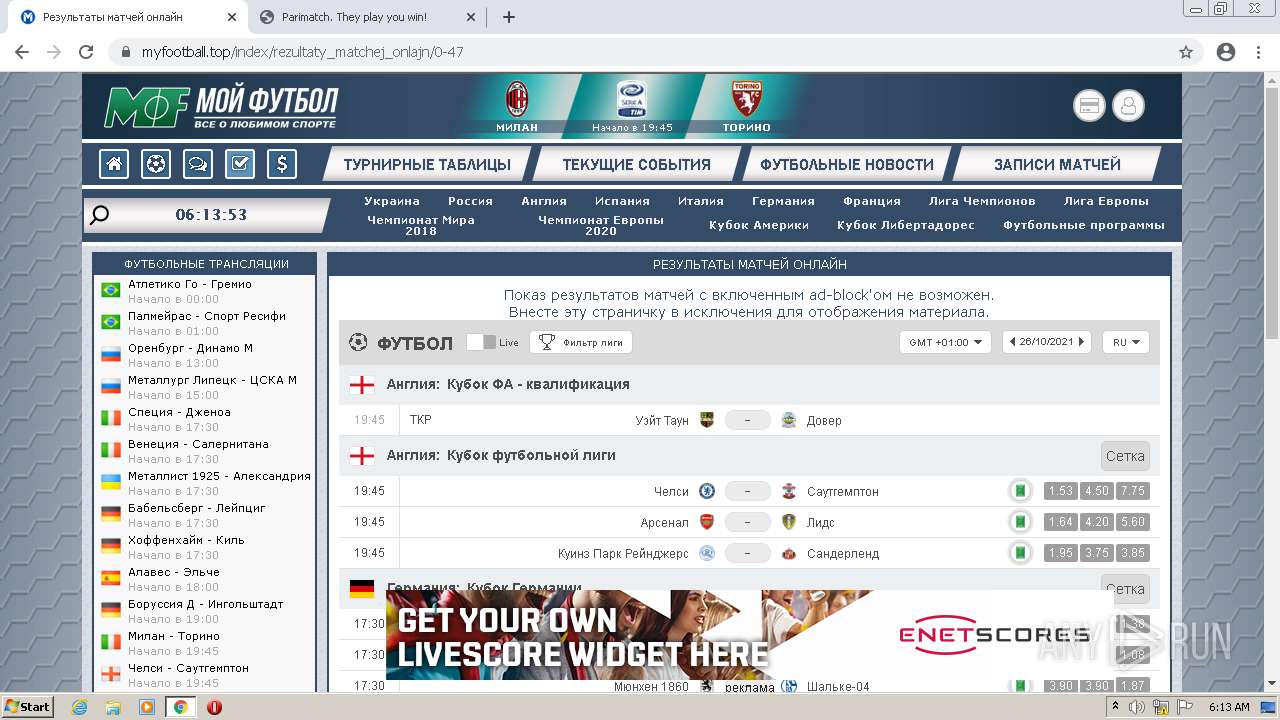Open Chrome menu three dots
This screenshot has height=720, width=1280.
1257,52
